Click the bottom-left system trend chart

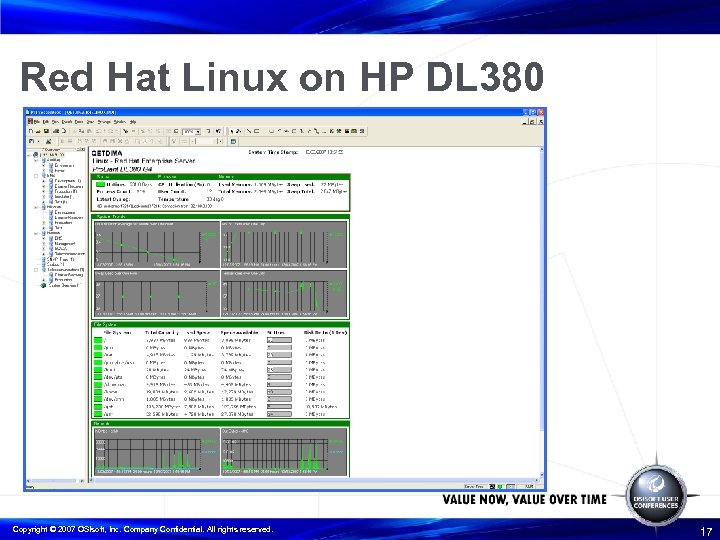click(x=157, y=293)
